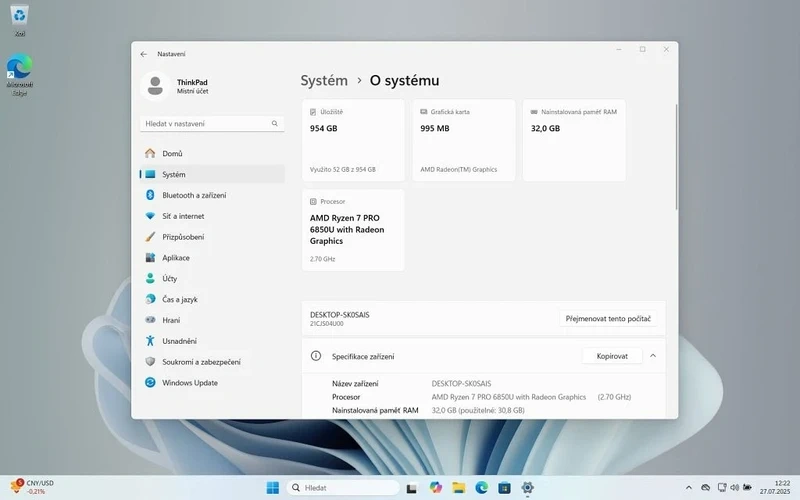
Task: Open the Síť a internet section
Action: tap(183, 216)
